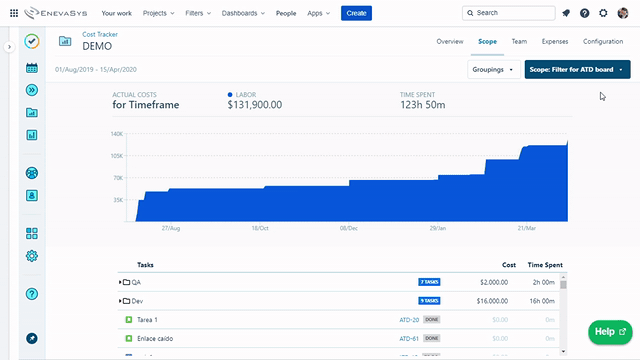Open the cost folder chart sidebar icon
The width and height of the screenshot is (640, 360).
point(32,112)
